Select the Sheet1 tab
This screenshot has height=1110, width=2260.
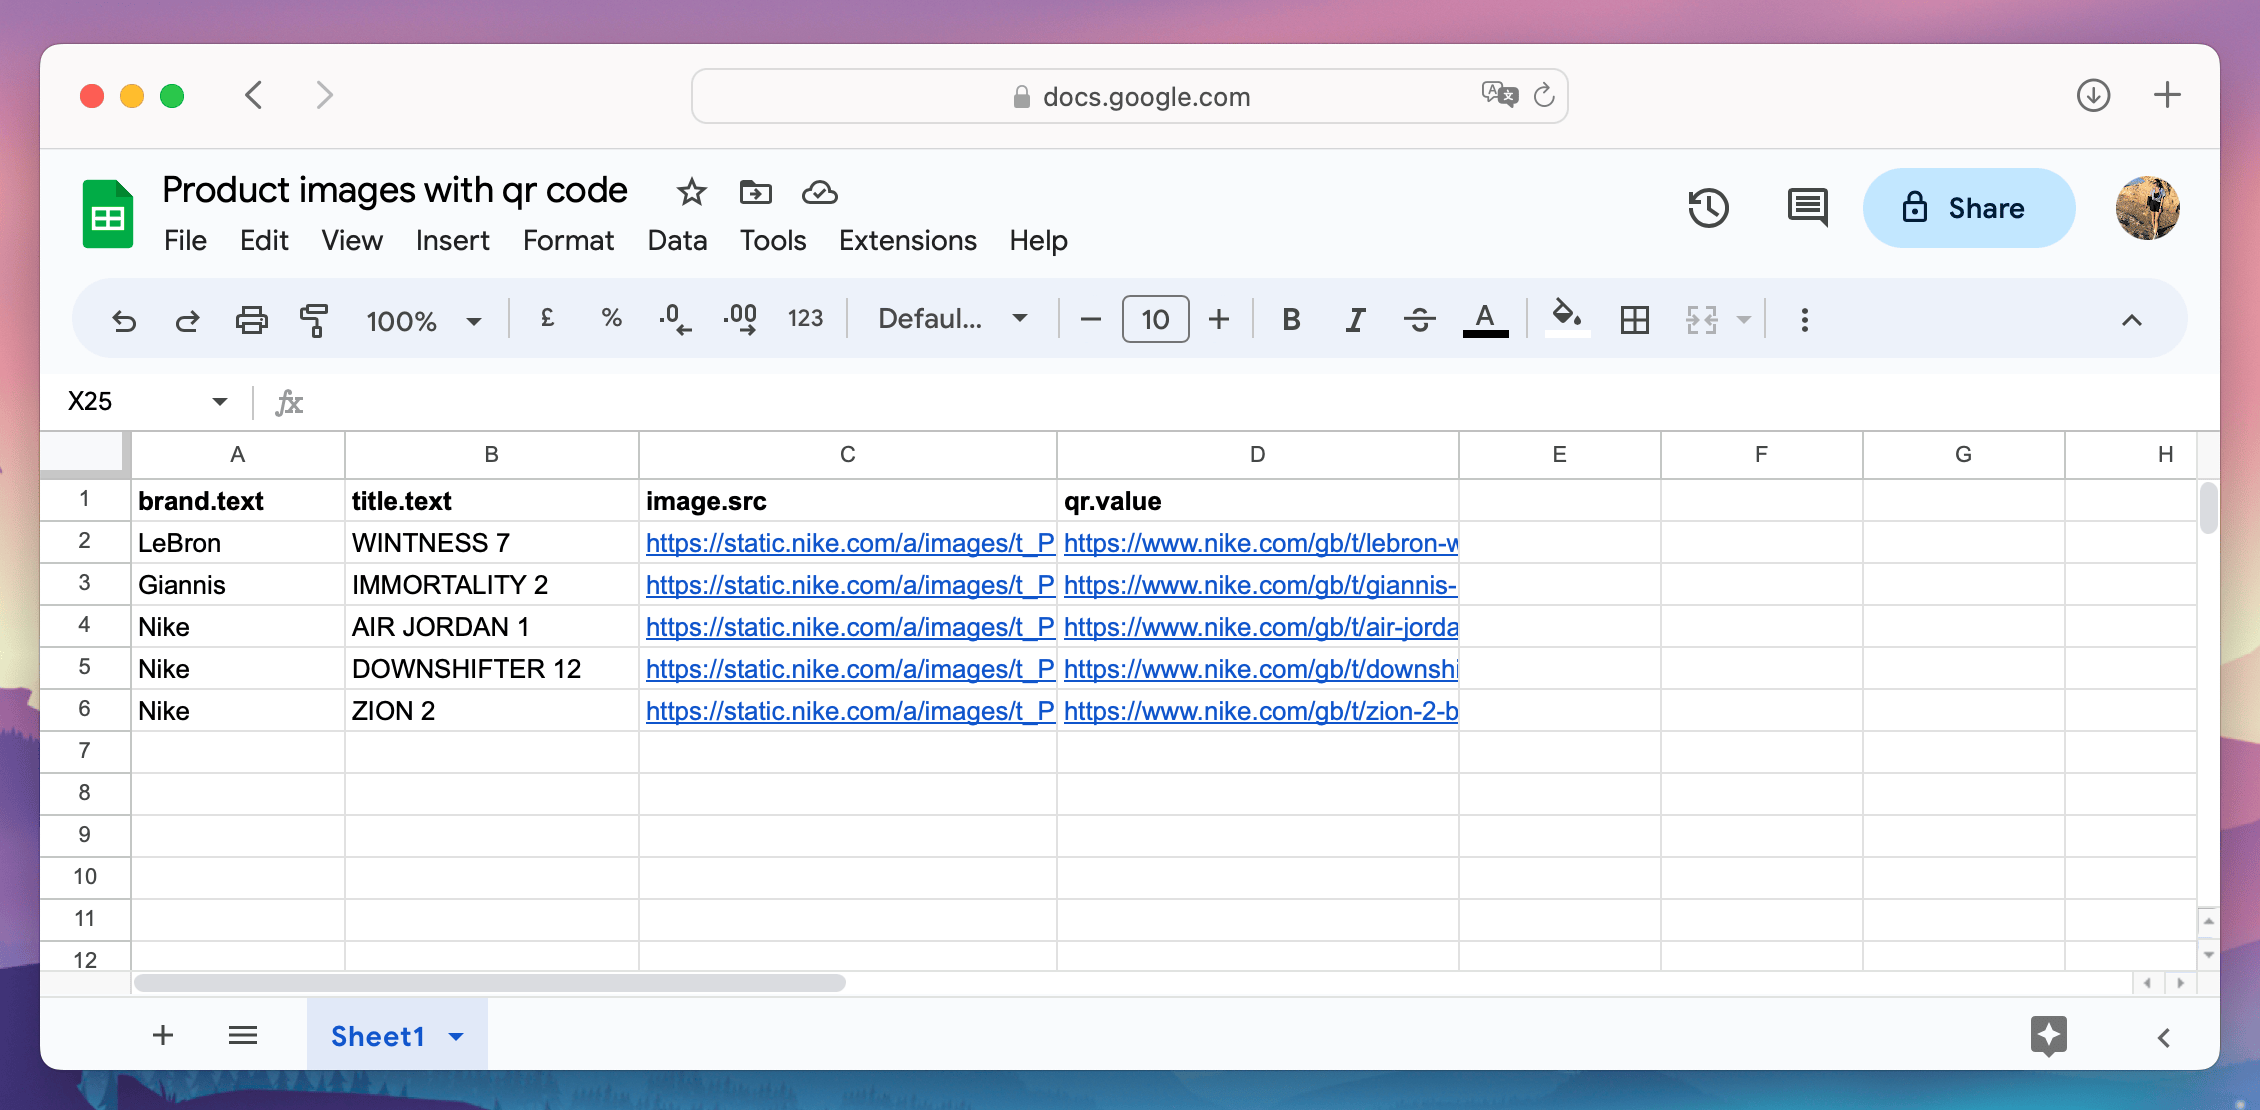coord(378,1036)
